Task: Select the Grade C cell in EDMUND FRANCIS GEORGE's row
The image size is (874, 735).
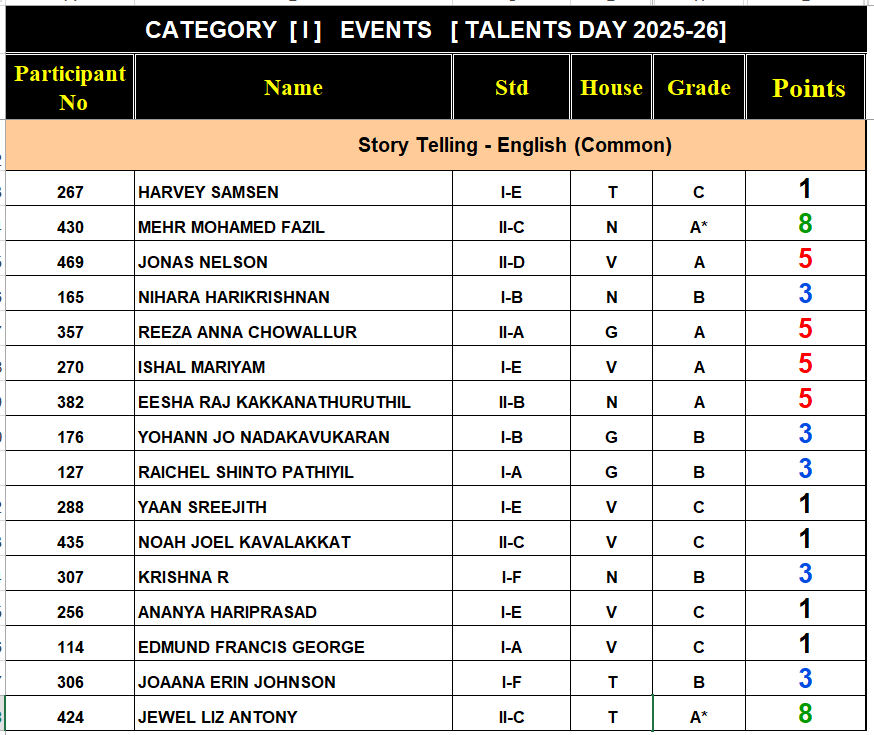Action: (x=699, y=644)
